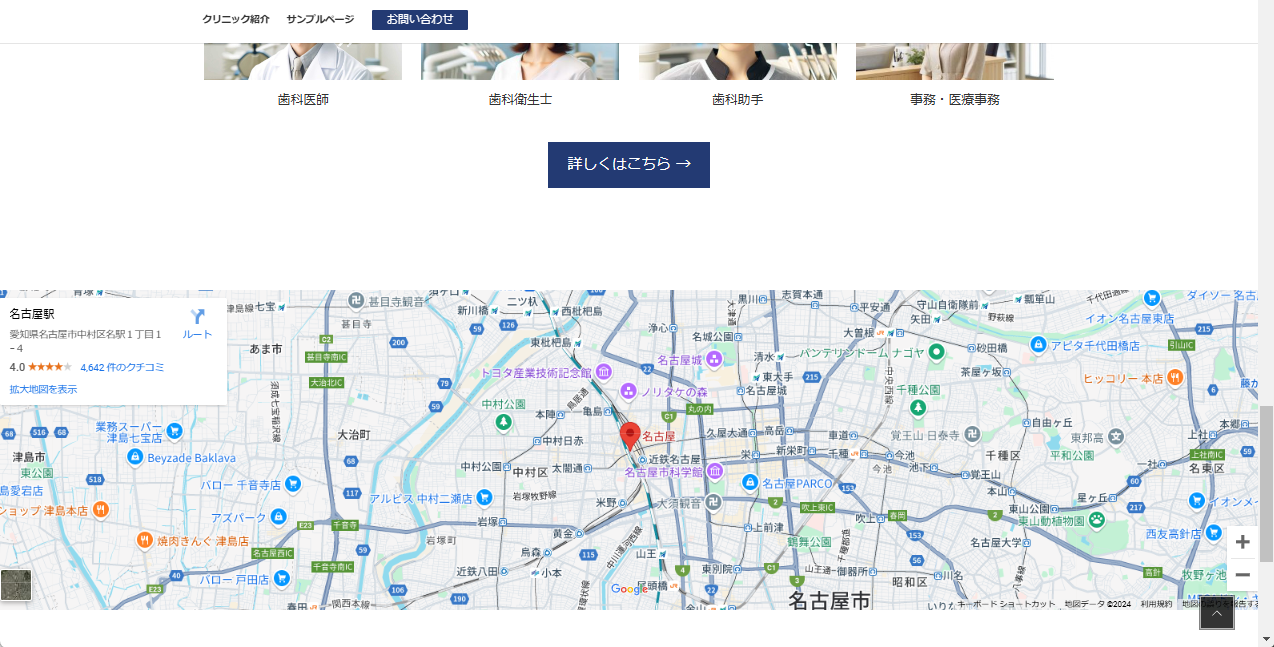Screen dimensions: 1274x647
Task: Select the 東山動植物園 zoo marker
Action: (1096, 519)
